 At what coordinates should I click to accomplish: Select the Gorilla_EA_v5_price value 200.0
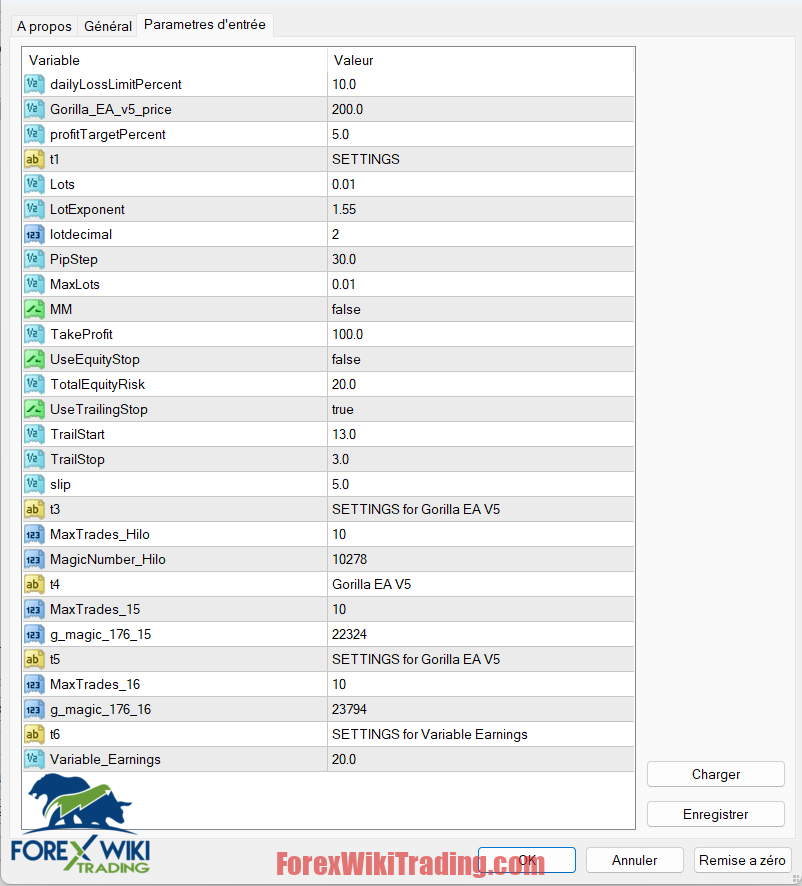(348, 109)
